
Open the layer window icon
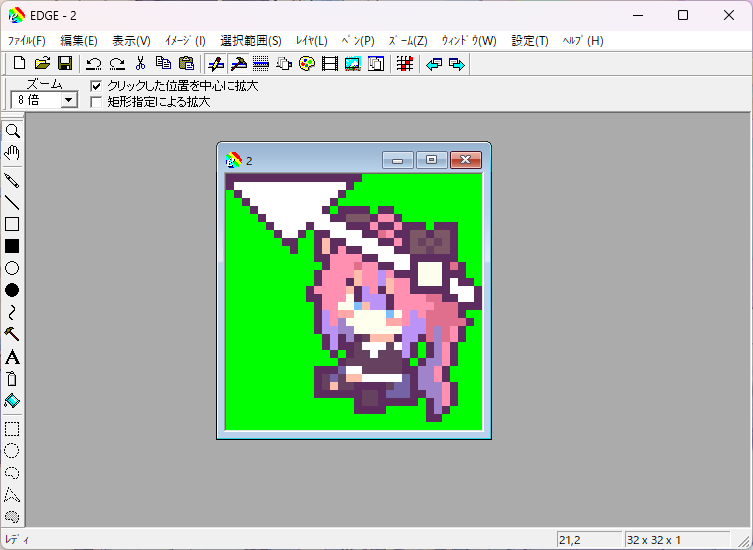click(x=284, y=63)
